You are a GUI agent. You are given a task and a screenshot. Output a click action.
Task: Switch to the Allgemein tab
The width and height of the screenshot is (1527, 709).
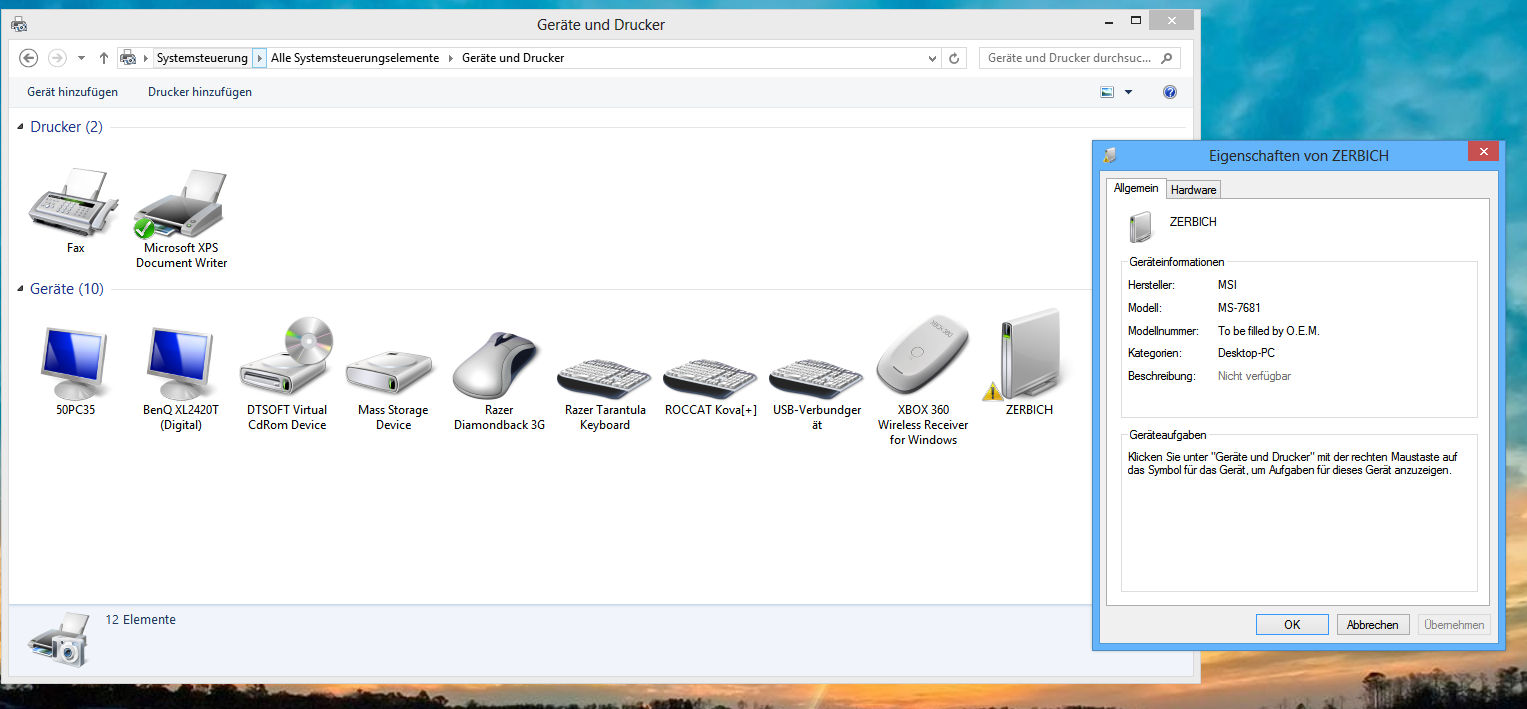pyautogui.click(x=1136, y=188)
